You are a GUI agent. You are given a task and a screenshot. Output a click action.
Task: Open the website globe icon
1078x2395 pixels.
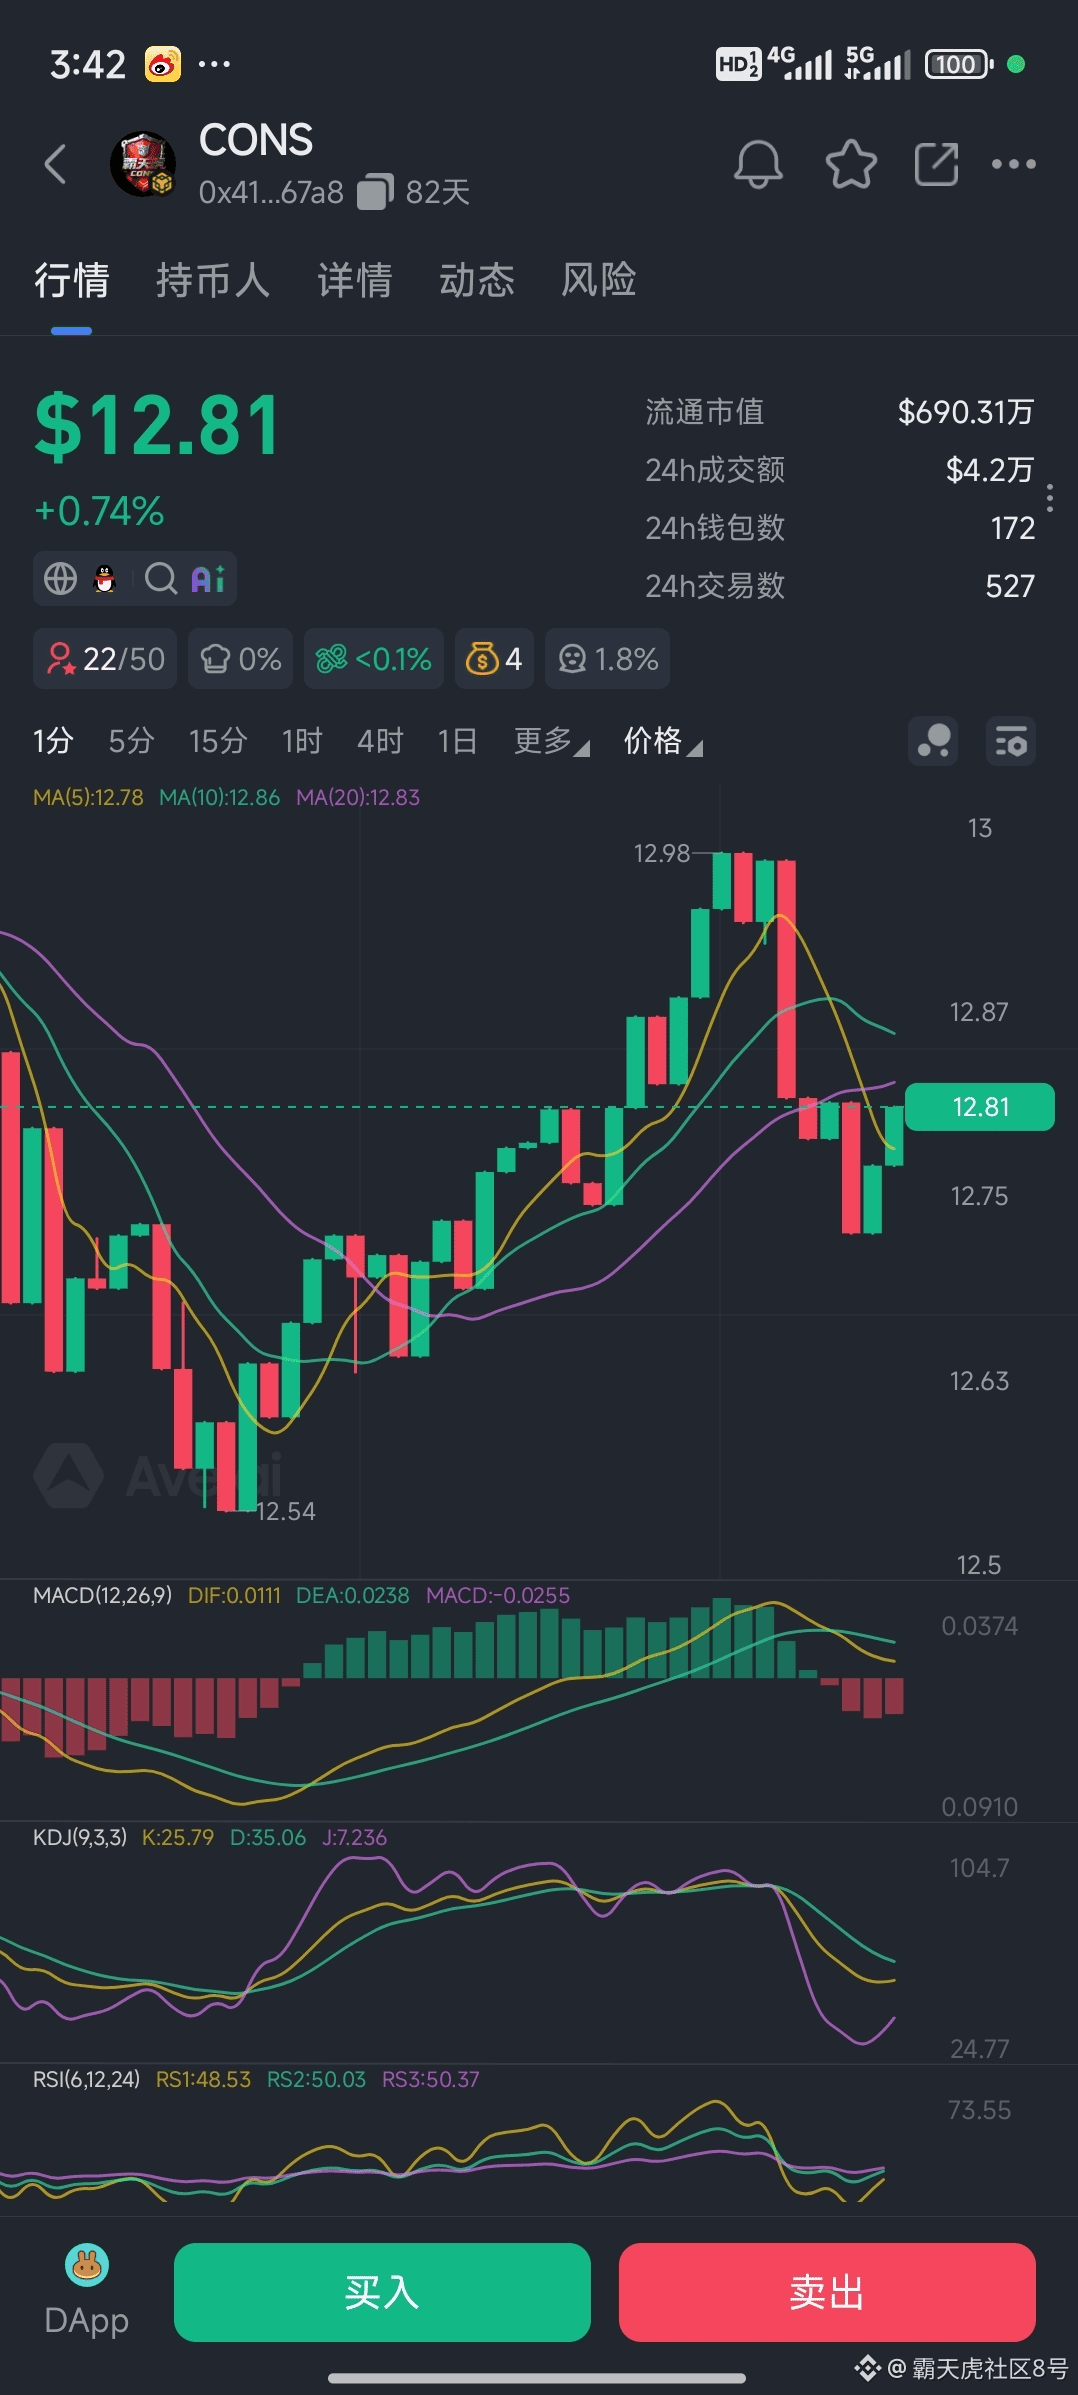point(61,578)
